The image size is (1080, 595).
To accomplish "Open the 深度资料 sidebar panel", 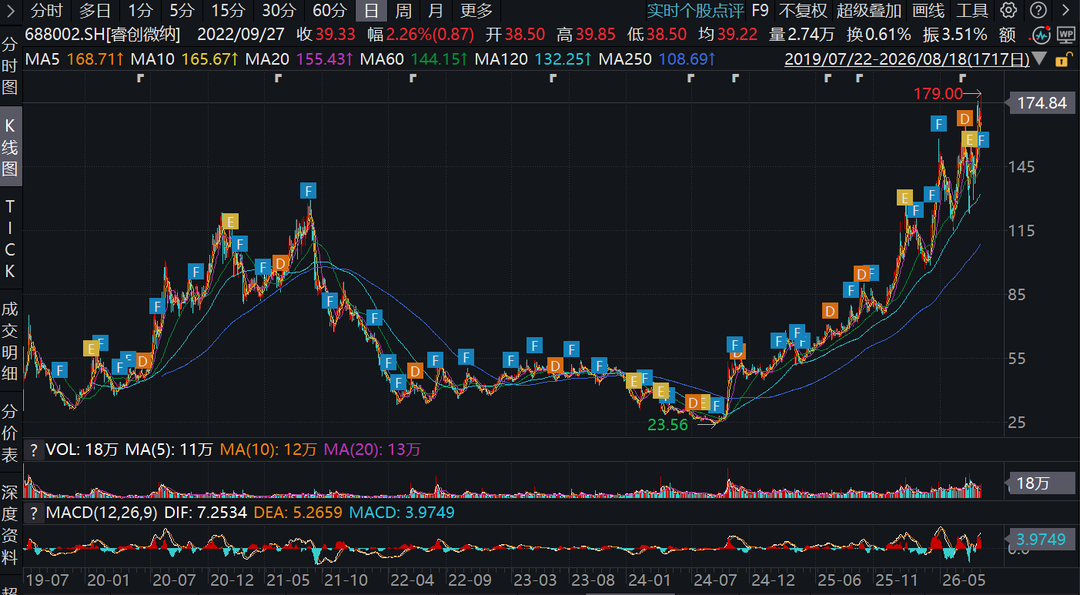I will pos(10,524).
